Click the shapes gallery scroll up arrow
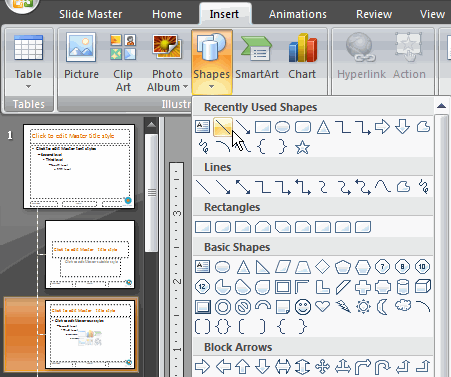The height and width of the screenshot is (377, 451). [441, 106]
